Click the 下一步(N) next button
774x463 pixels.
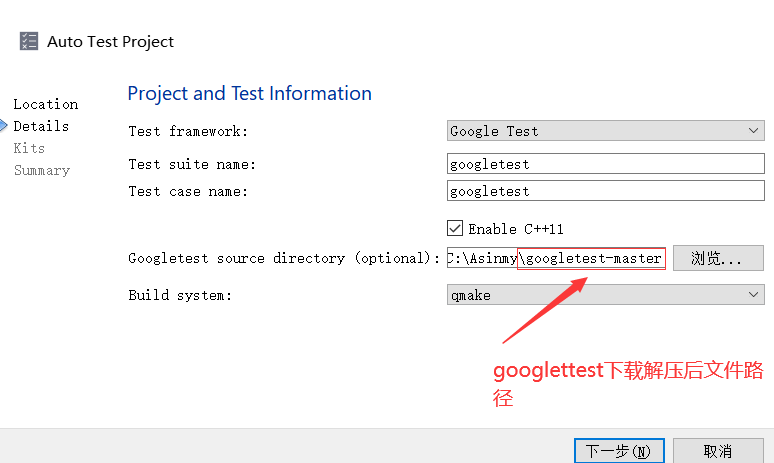pos(619,451)
